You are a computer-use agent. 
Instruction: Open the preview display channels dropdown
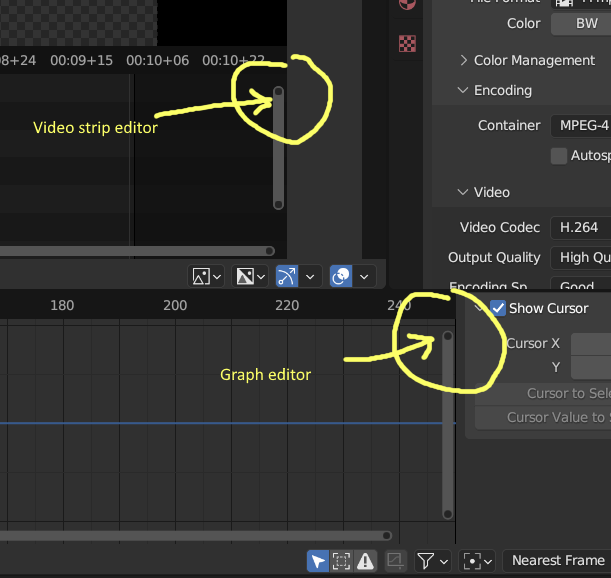pos(206,277)
